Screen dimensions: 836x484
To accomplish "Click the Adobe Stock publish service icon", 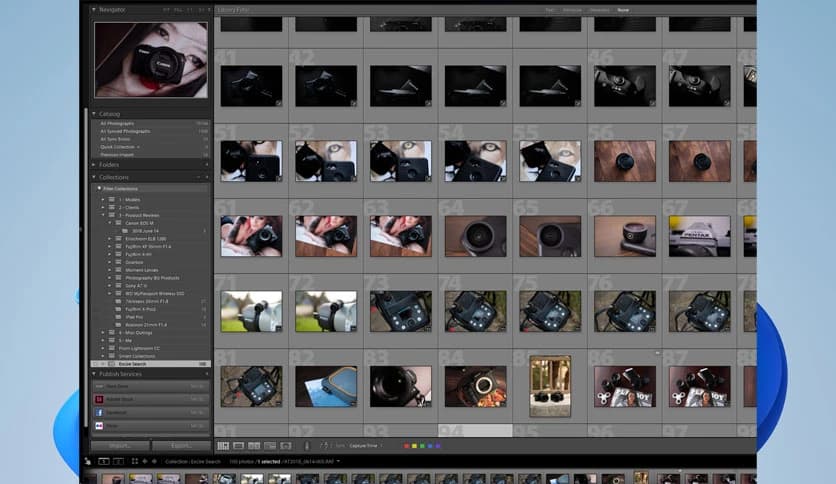I will coord(99,398).
